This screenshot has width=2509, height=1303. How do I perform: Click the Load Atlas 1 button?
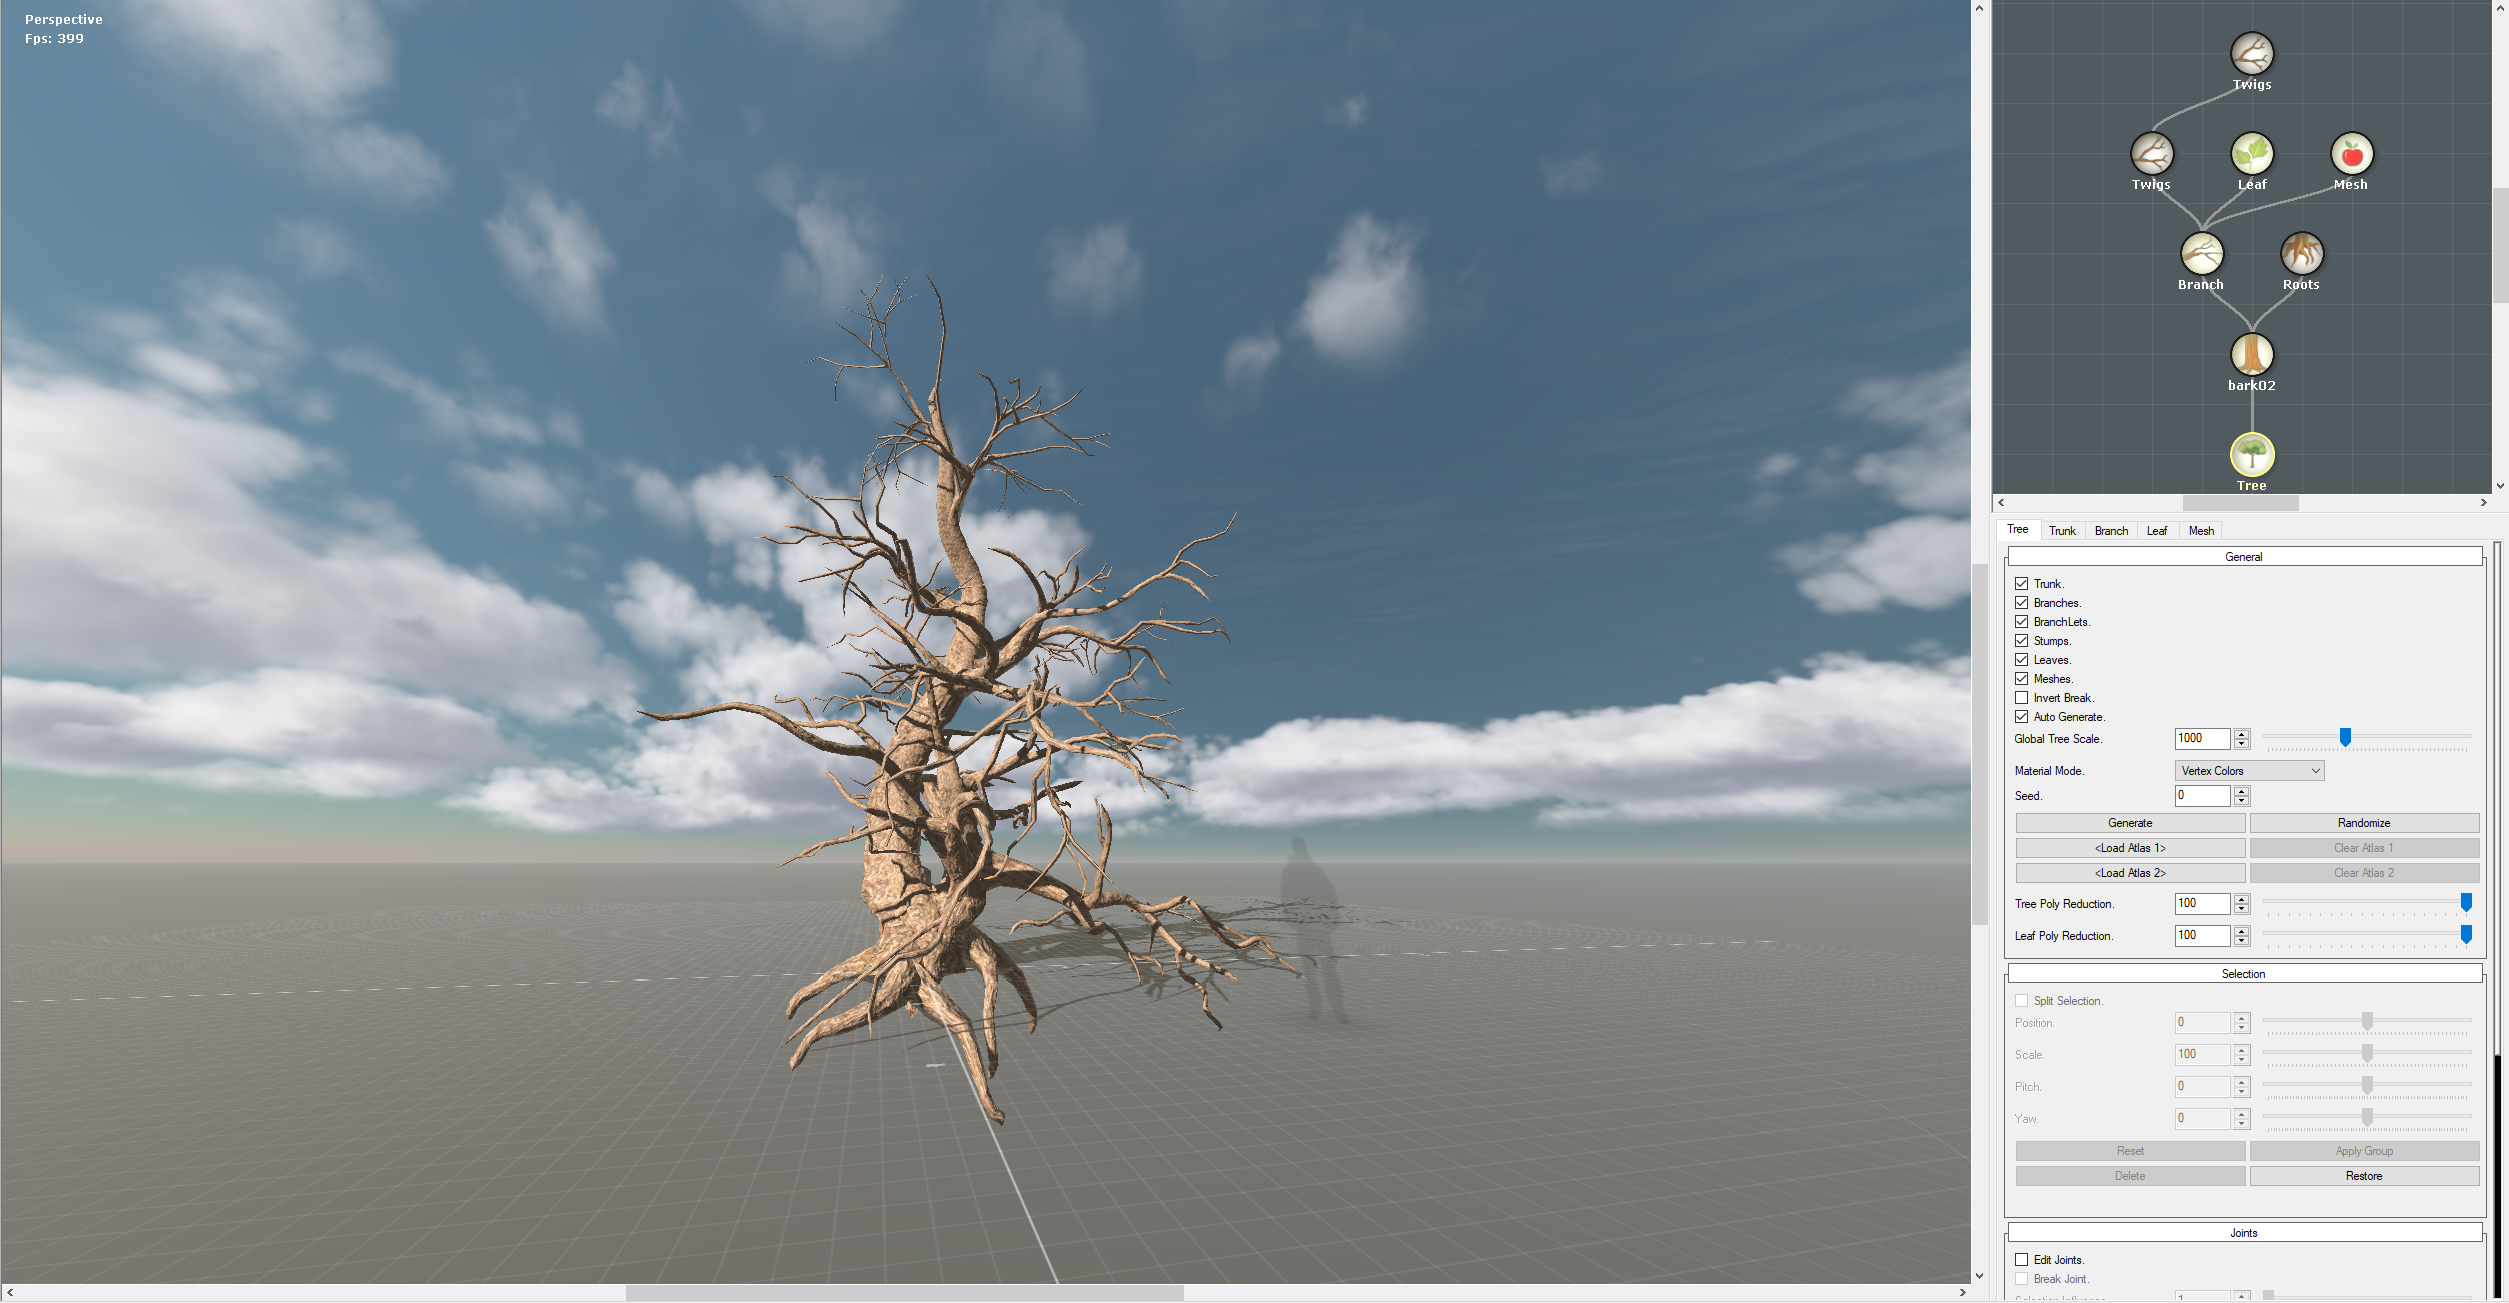(x=2129, y=848)
